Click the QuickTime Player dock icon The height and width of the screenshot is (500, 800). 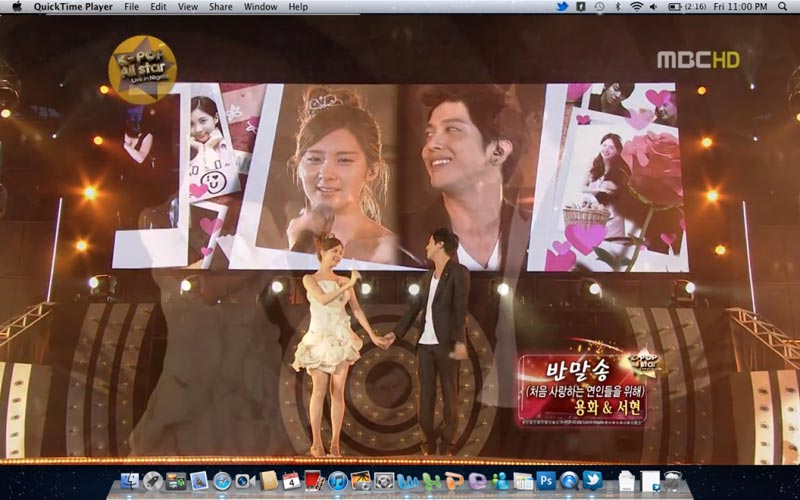click(569, 481)
